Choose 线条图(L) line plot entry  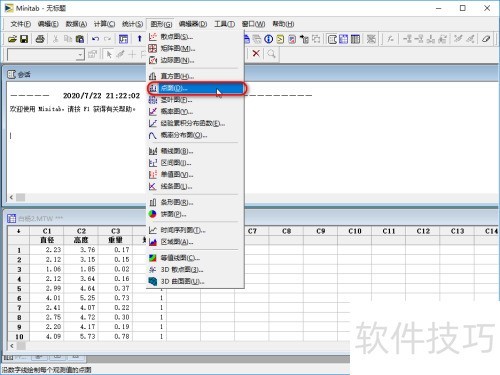pyautogui.click(x=195, y=186)
